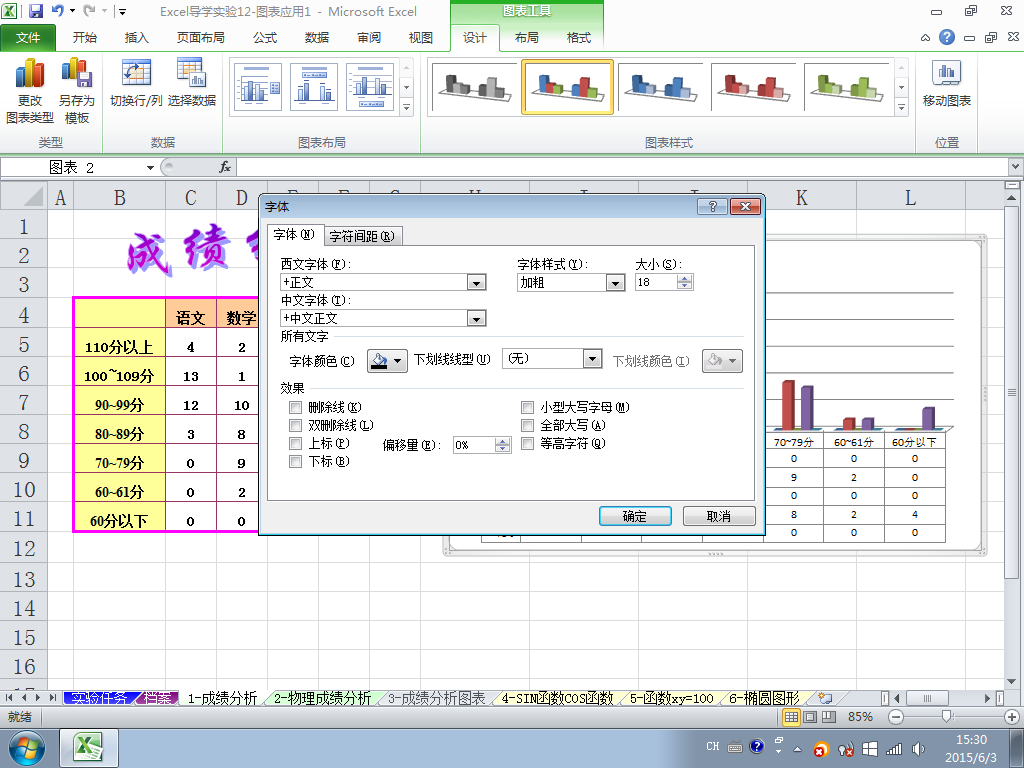Click the Save icon in the quick access toolbar

click(36, 11)
